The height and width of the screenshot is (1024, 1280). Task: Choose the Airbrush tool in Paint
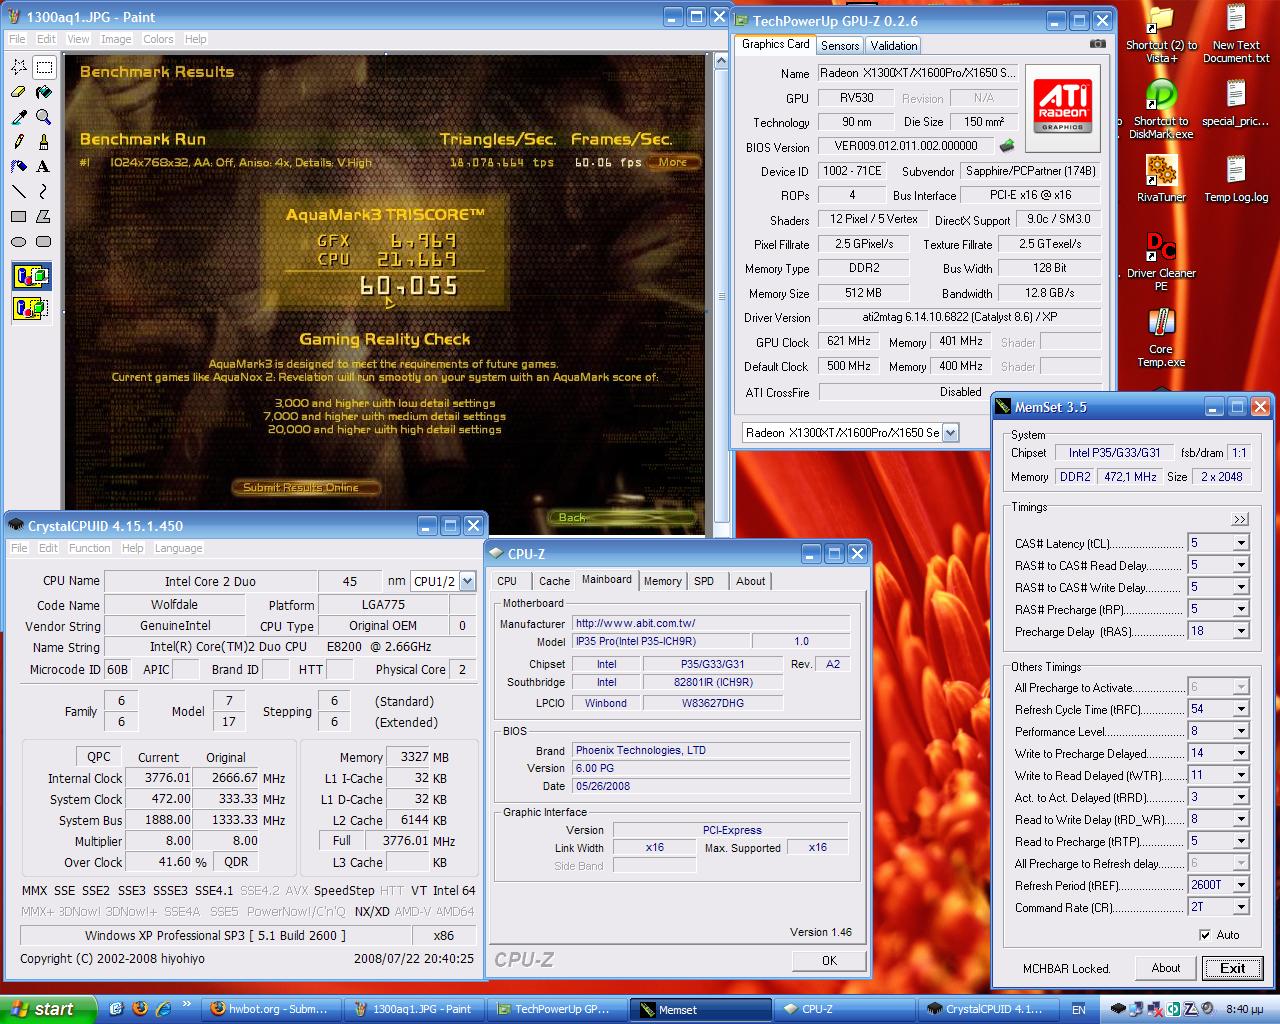click(19, 166)
